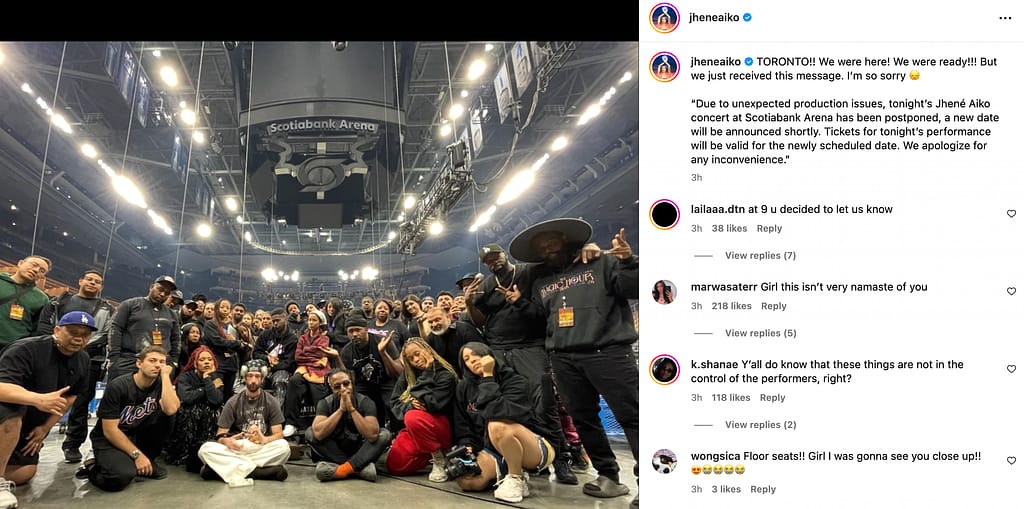Open lailaaa.dtn commenter avatar
The height and width of the screenshot is (509, 1024).
(664, 214)
